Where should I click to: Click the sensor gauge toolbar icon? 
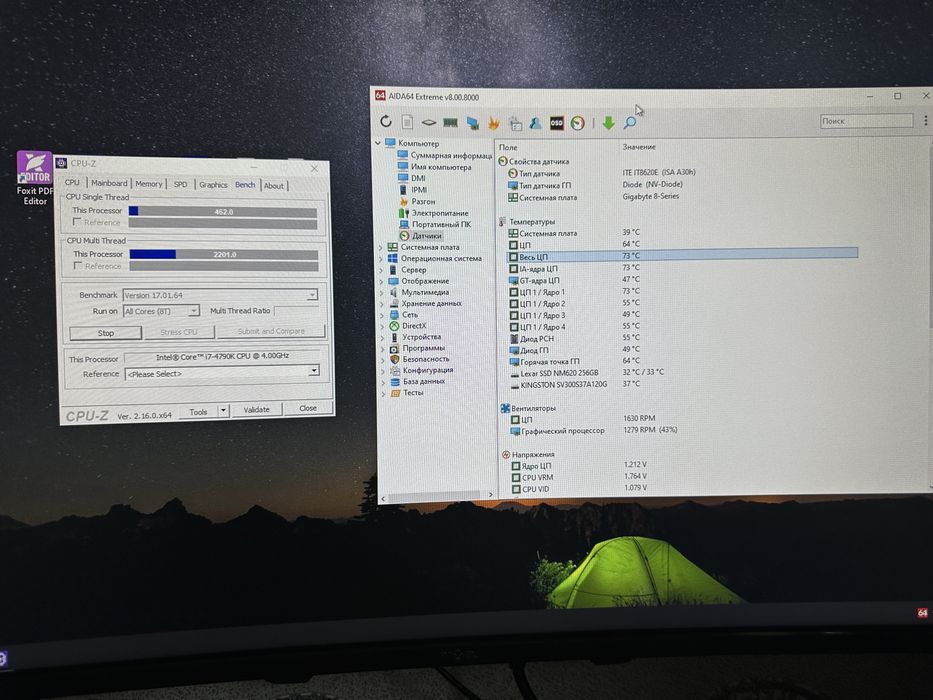click(578, 123)
